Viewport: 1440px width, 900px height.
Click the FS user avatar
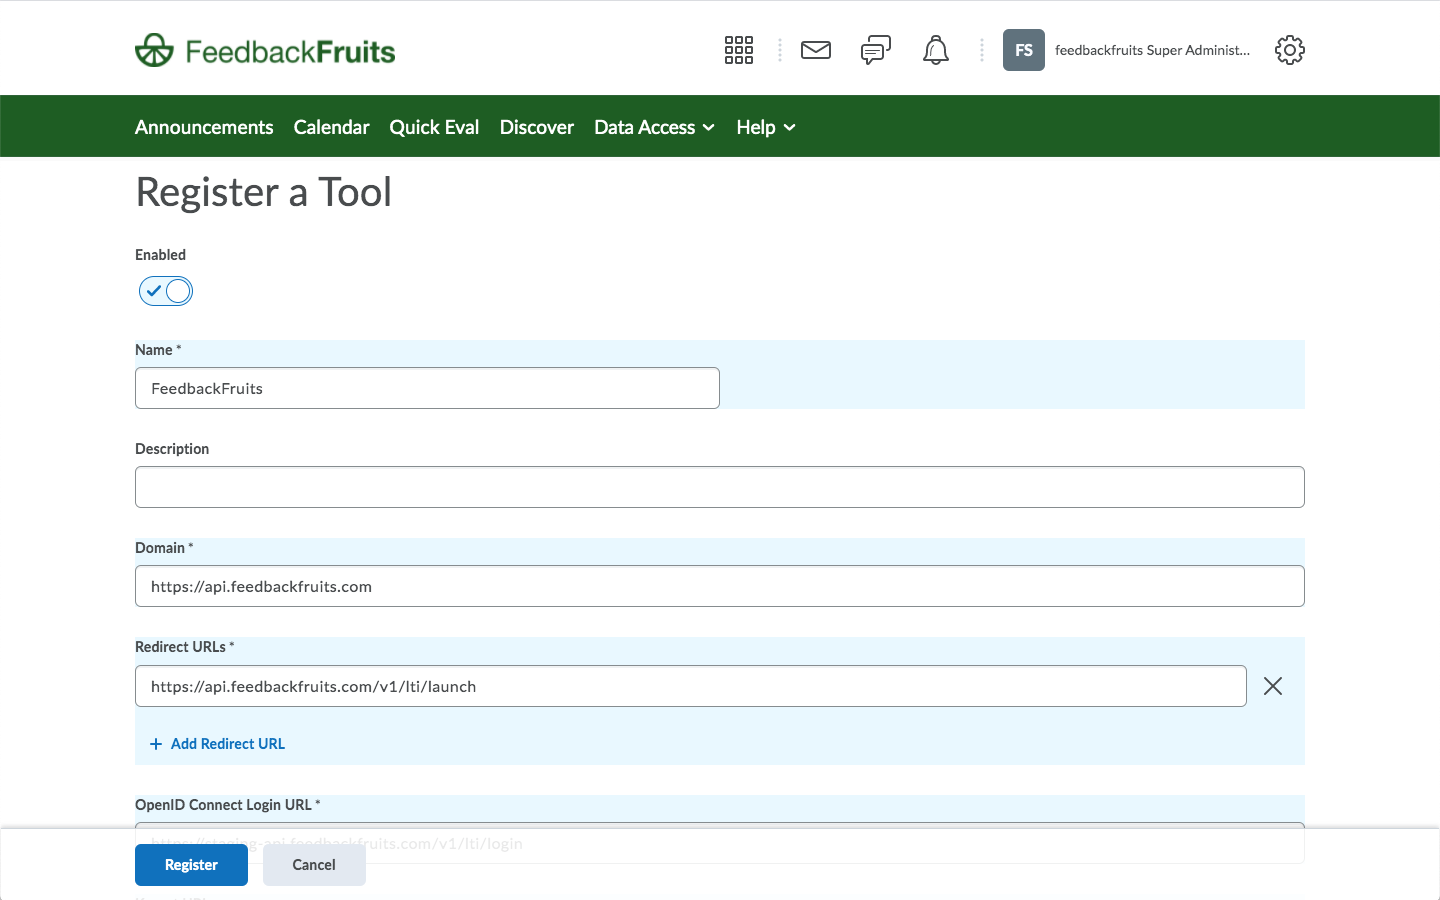[1024, 50]
